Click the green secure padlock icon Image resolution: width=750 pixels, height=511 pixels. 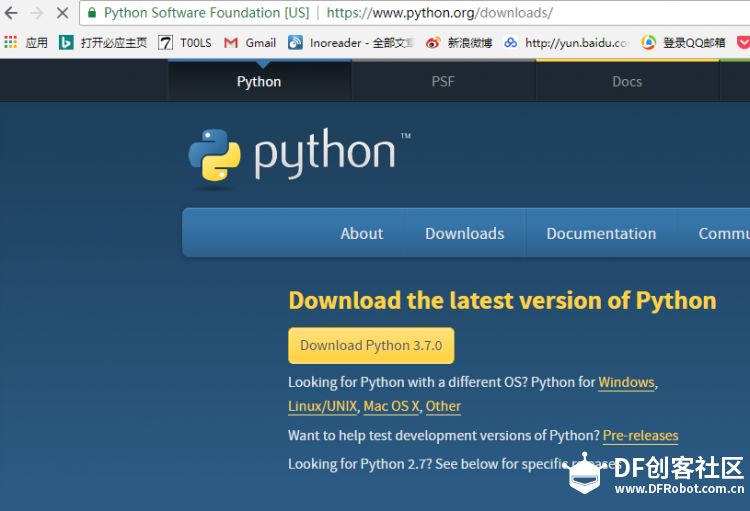[92, 12]
